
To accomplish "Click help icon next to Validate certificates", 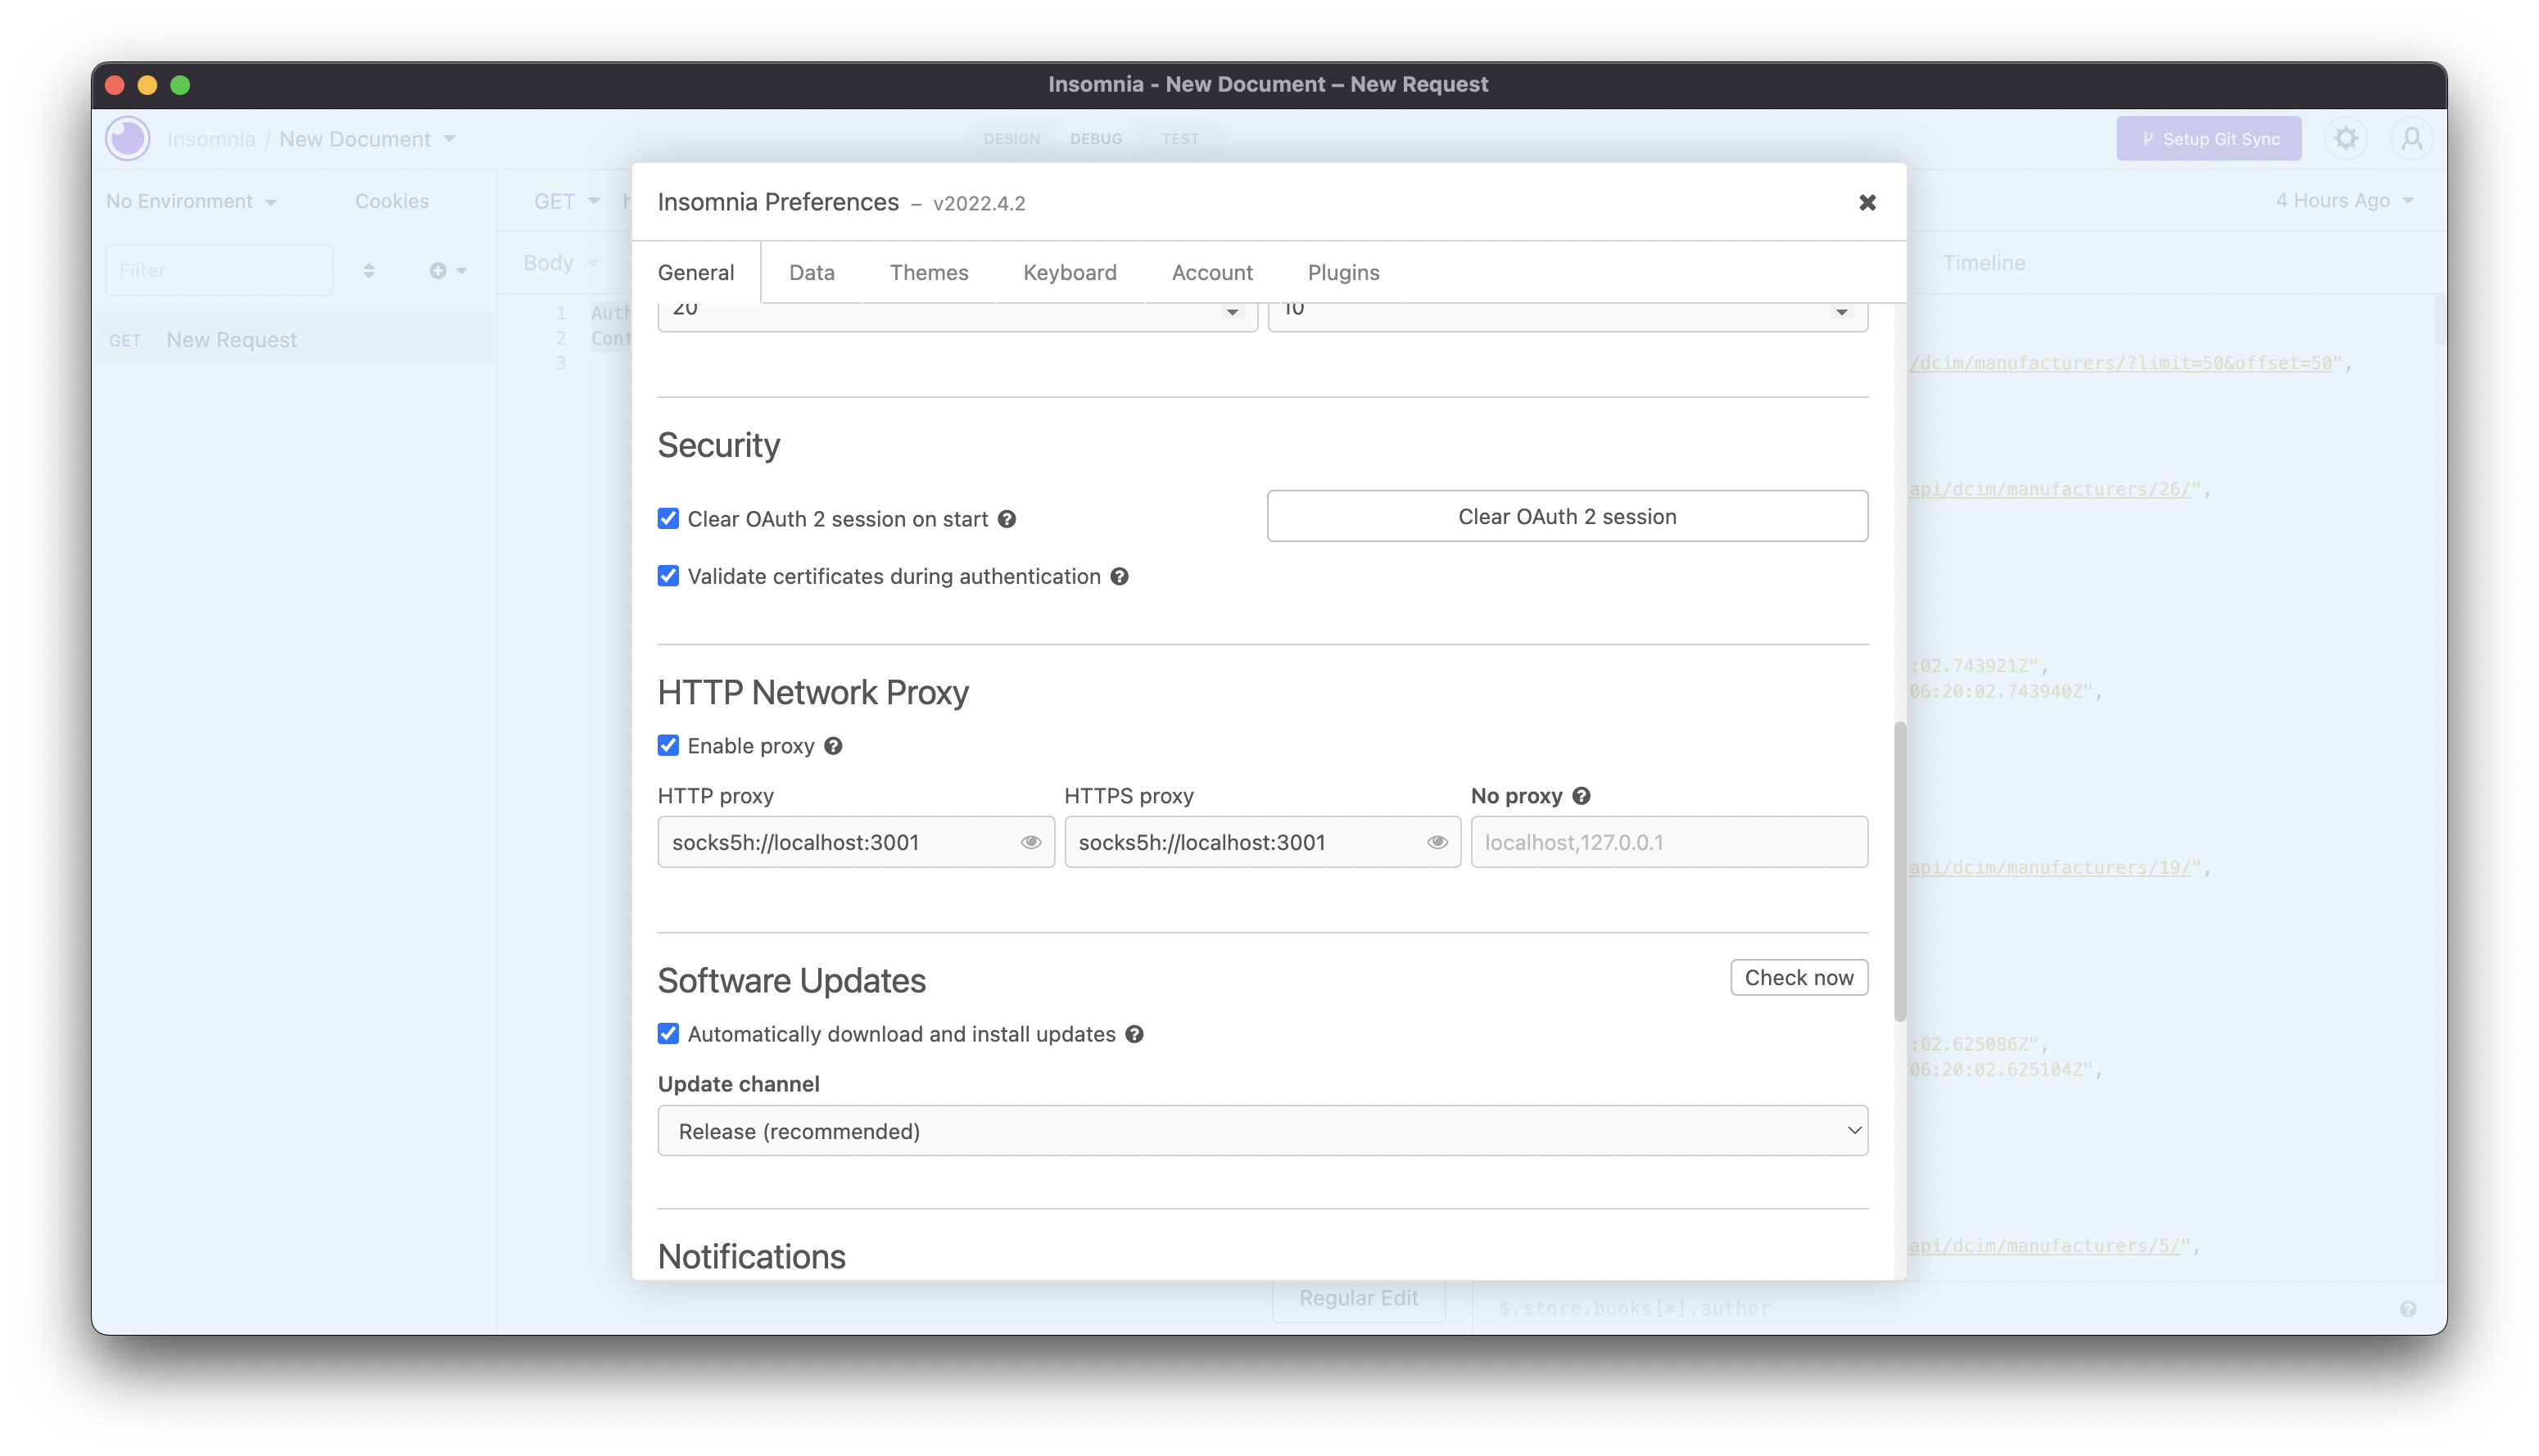I will [1119, 576].
